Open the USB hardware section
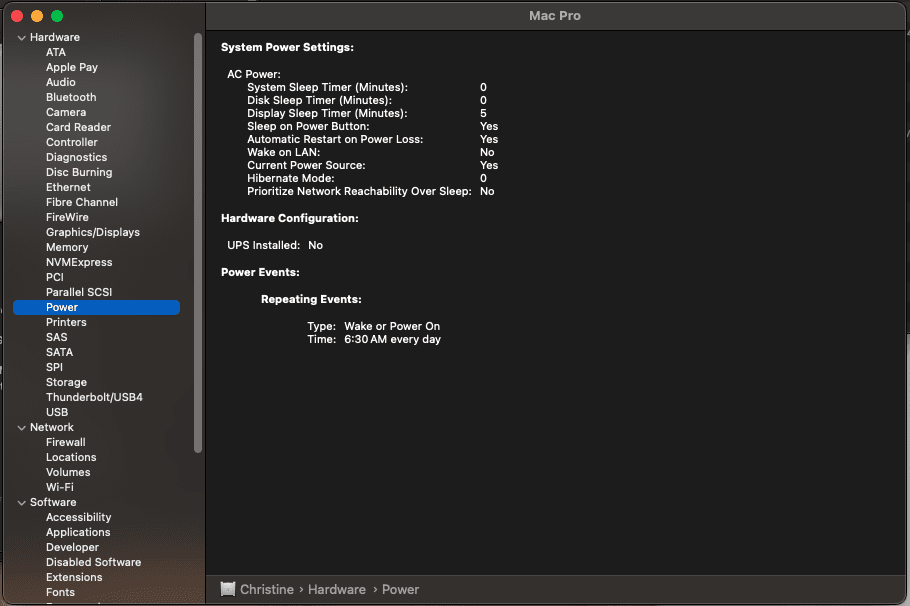The width and height of the screenshot is (910, 606). point(57,412)
